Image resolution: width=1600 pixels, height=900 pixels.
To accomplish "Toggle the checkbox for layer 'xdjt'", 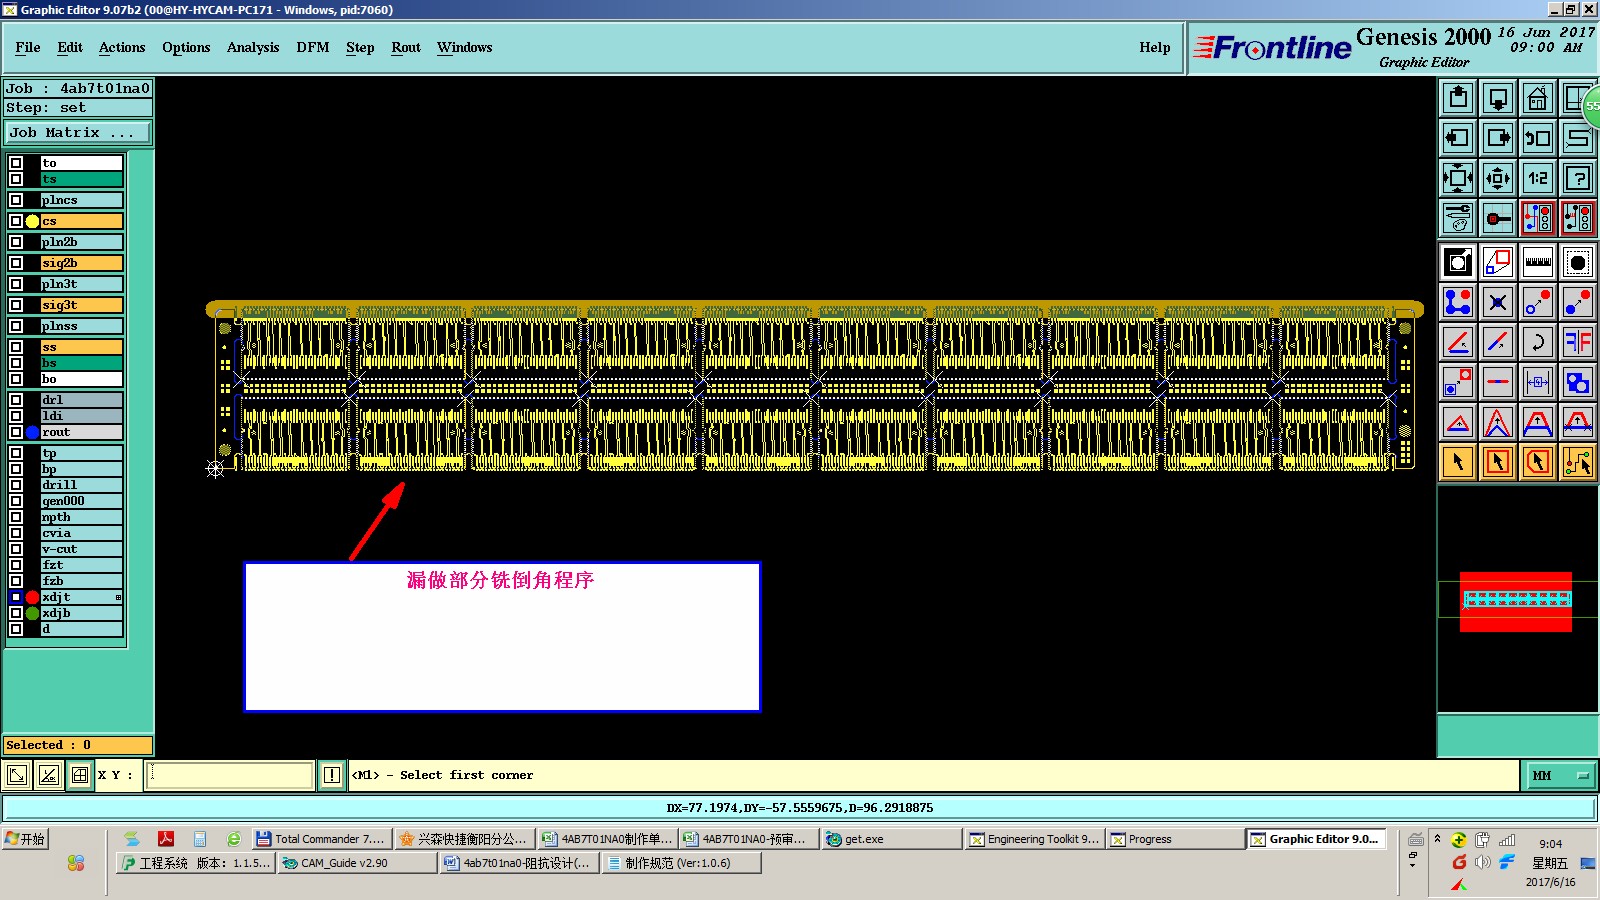I will [x=16, y=597].
